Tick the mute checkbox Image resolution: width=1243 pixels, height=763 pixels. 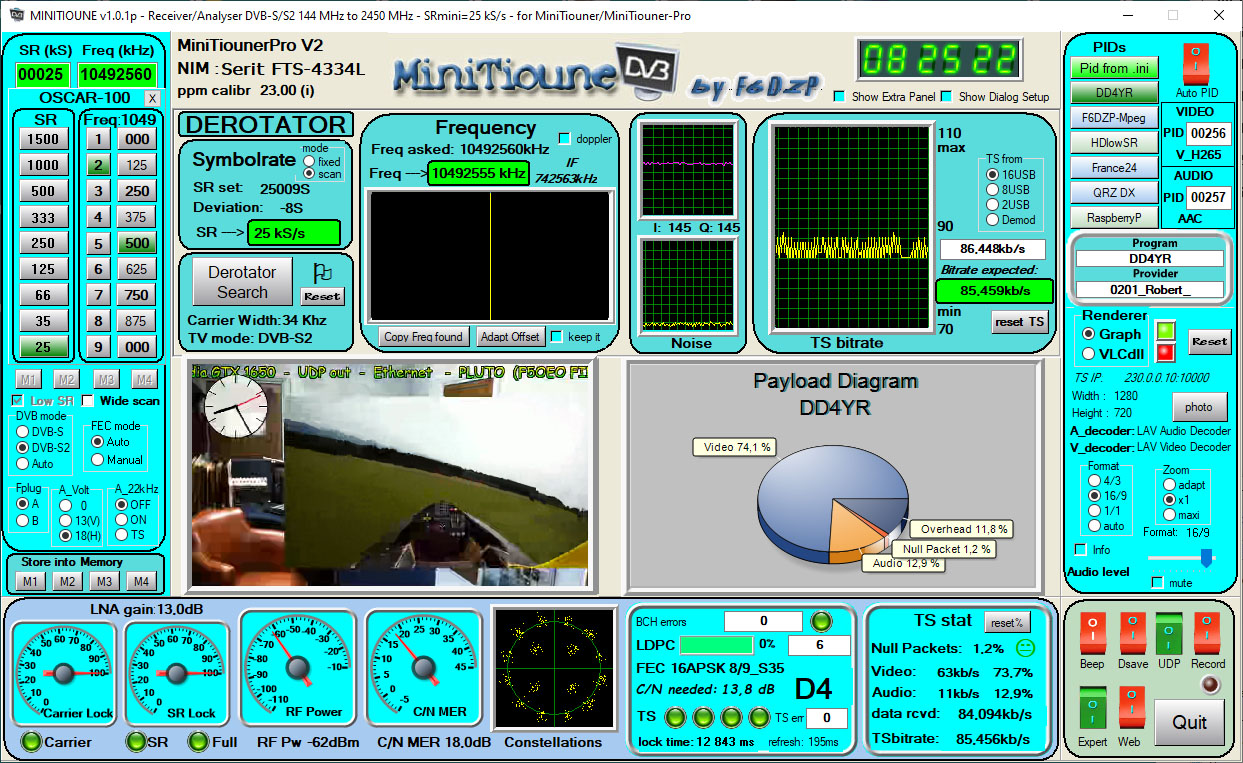point(1158,583)
